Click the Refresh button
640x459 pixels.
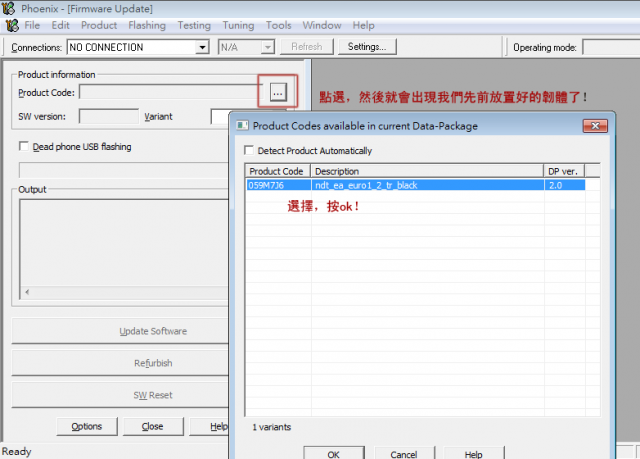(x=307, y=47)
